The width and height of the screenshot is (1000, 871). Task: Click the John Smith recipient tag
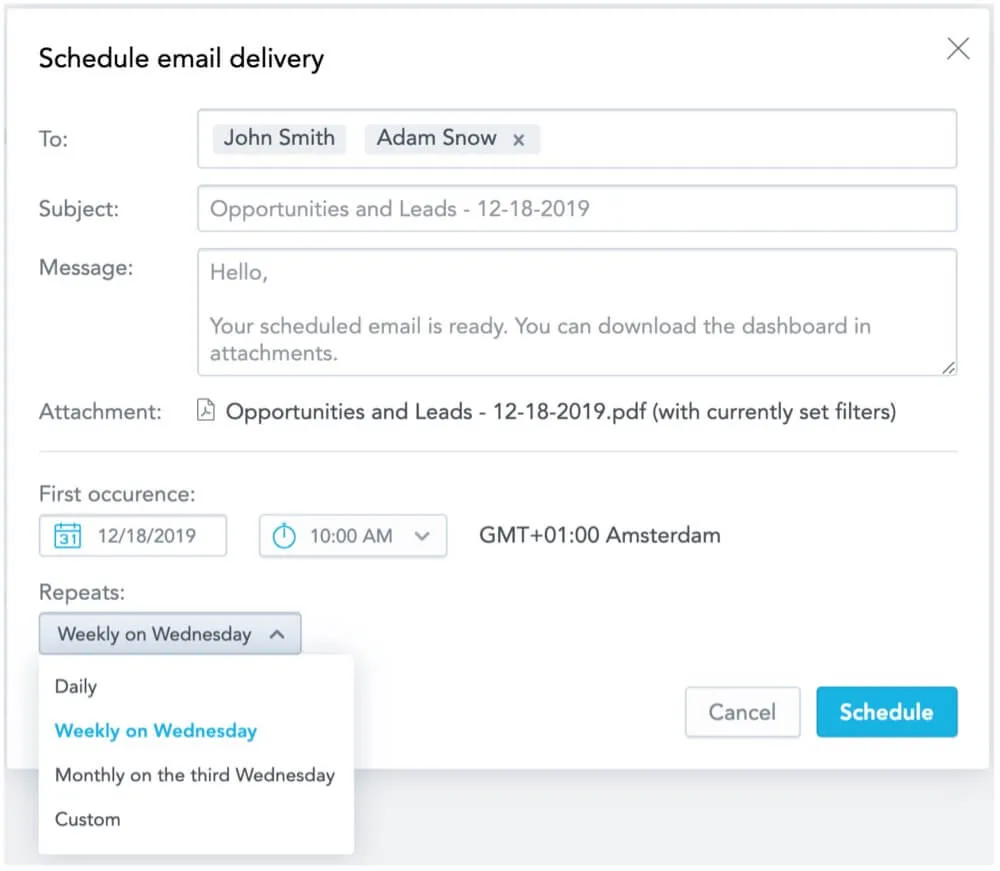tap(279, 138)
